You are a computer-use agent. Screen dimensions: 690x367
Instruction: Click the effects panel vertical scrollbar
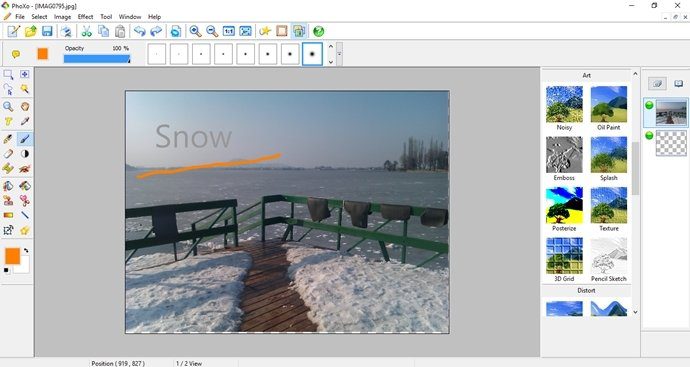(x=635, y=169)
